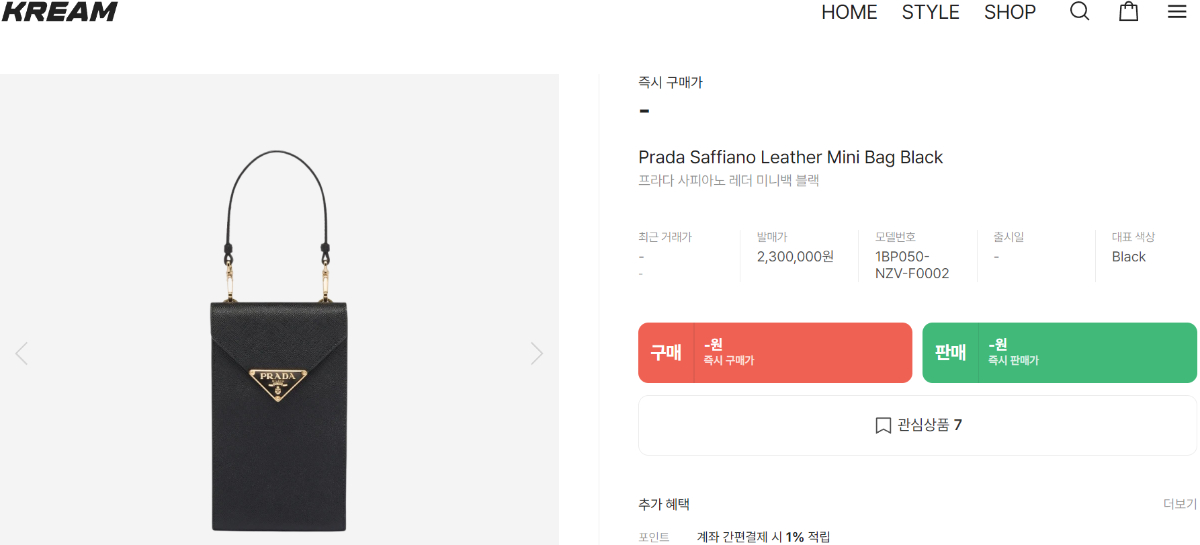Go to HOME menu
The height and width of the screenshot is (545, 1200).
[x=849, y=12]
